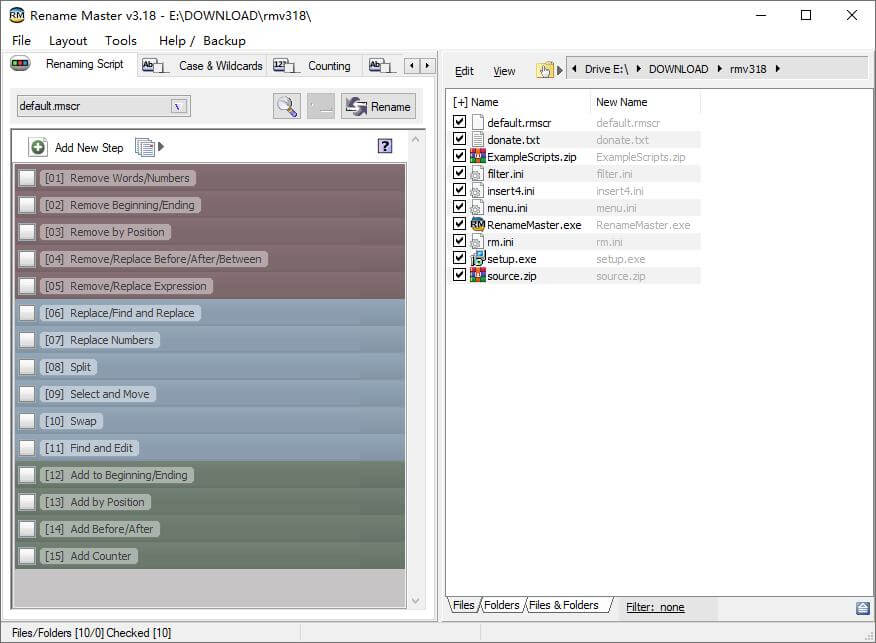The image size is (876, 643).
Task: Click the magnifying glass preview icon
Action: 287,107
